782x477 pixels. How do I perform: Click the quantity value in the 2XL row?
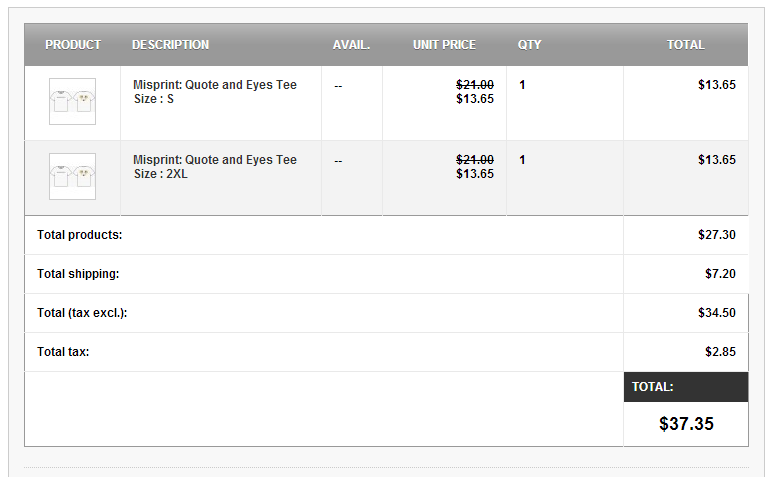pos(522,160)
